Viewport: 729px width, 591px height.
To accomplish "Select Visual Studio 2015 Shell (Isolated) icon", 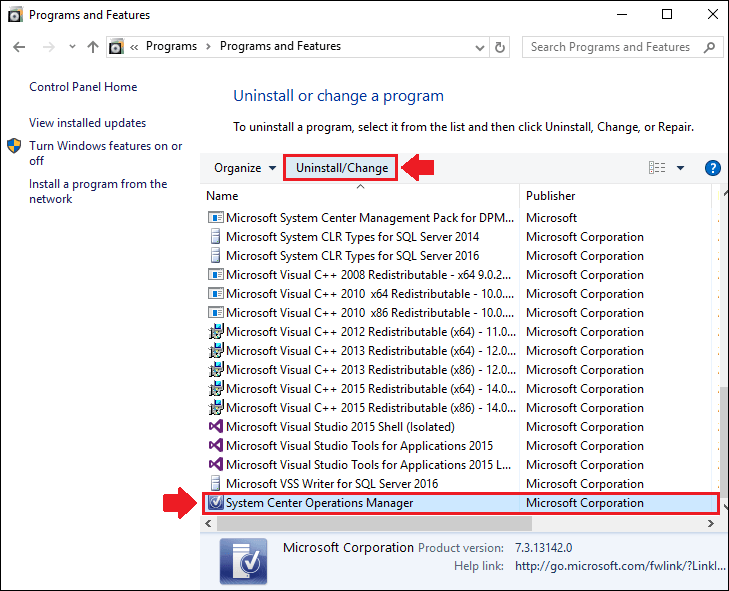I will pos(216,426).
